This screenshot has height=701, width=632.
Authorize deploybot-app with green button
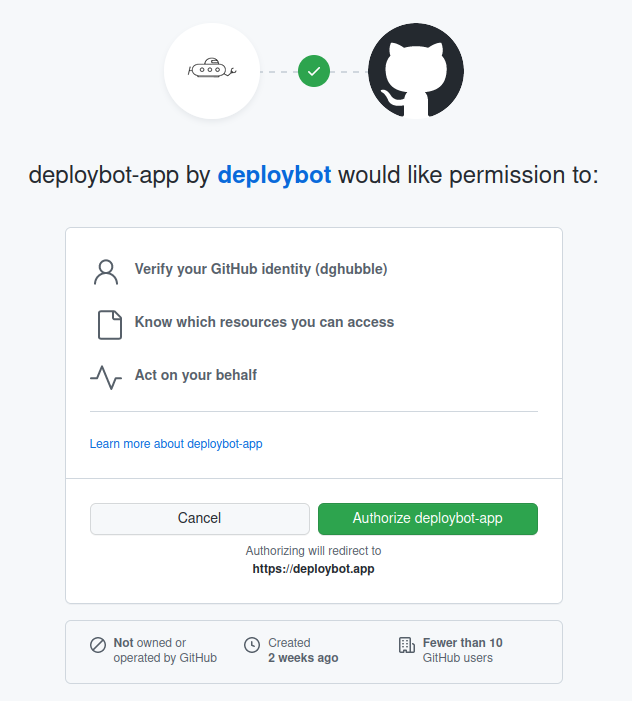click(x=428, y=519)
